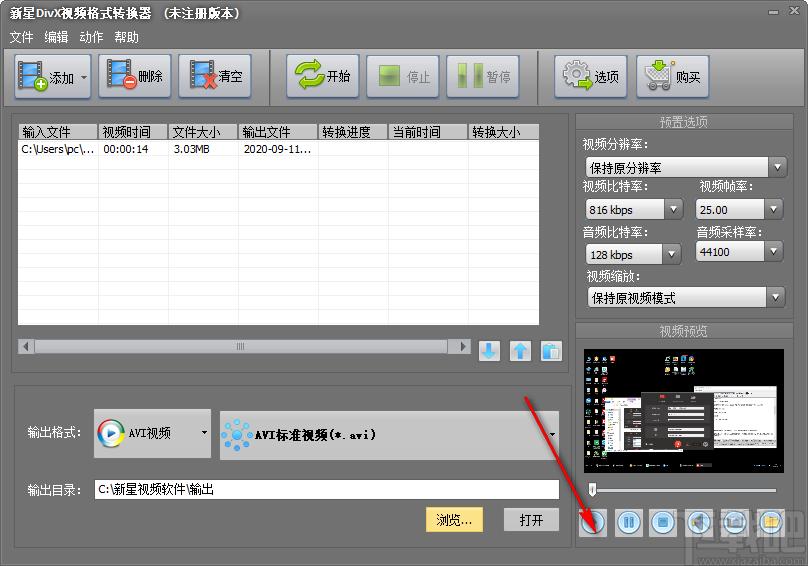Open the snapshot folder icon

(771, 523)
